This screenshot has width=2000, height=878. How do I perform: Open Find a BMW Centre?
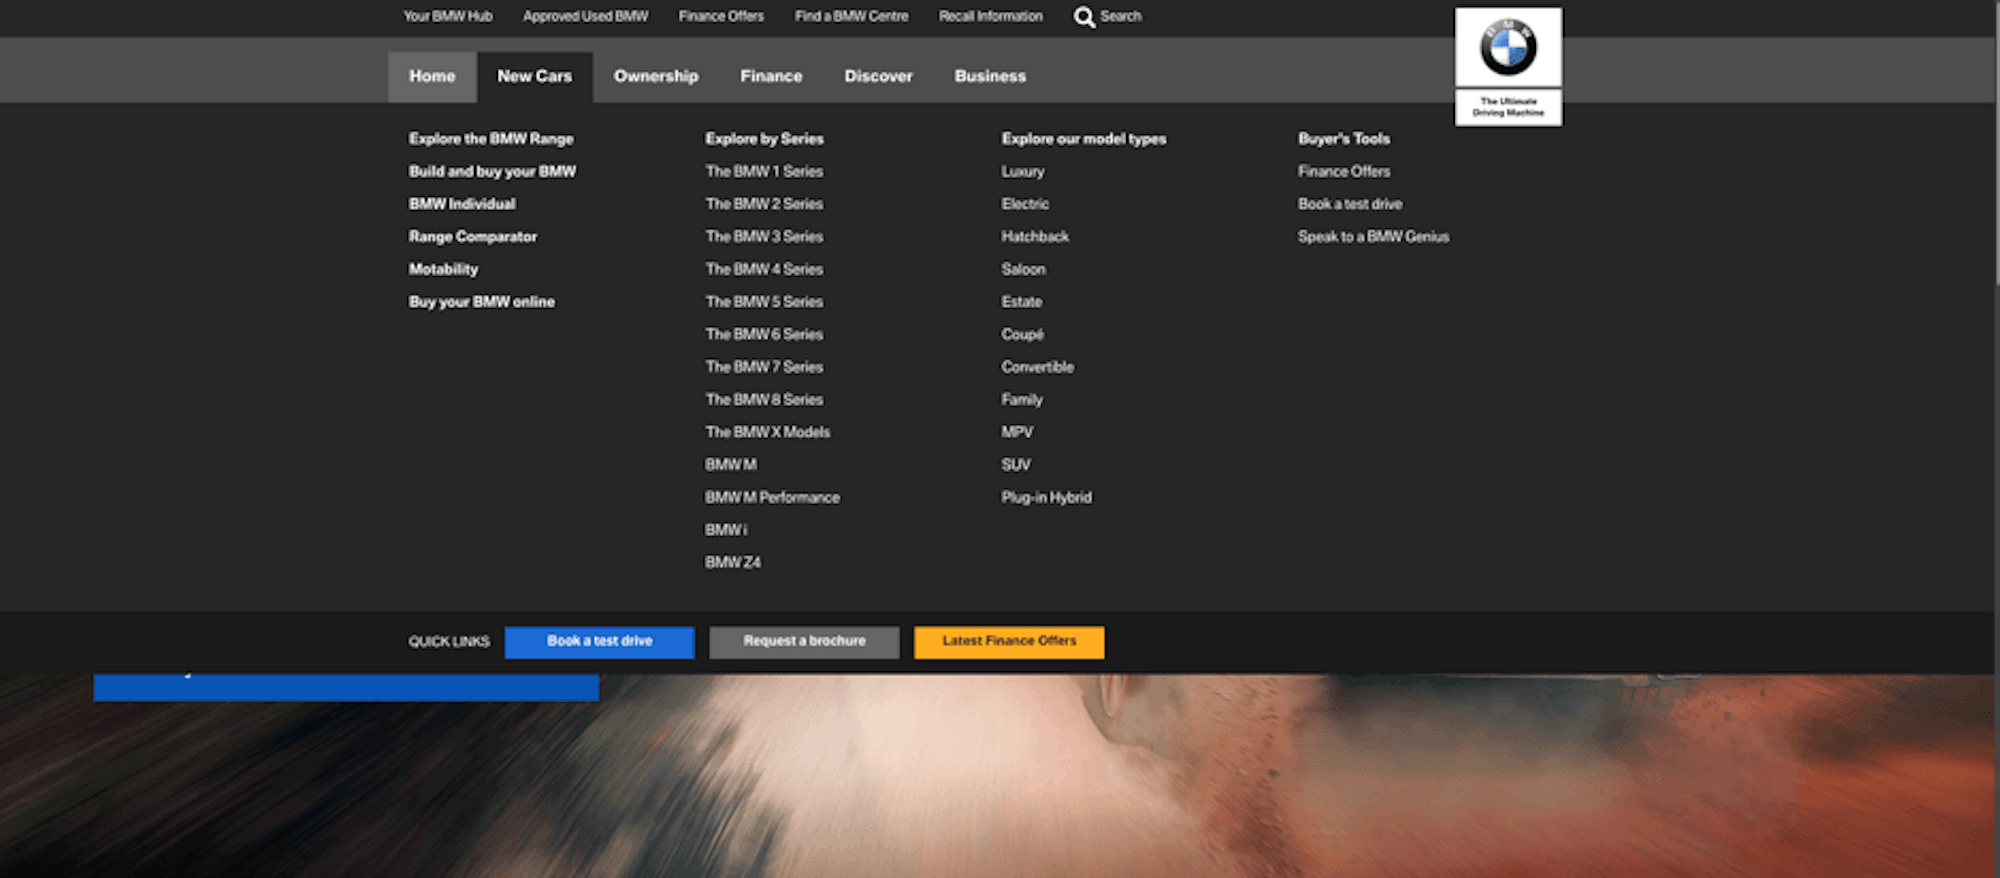pos(851,16)
